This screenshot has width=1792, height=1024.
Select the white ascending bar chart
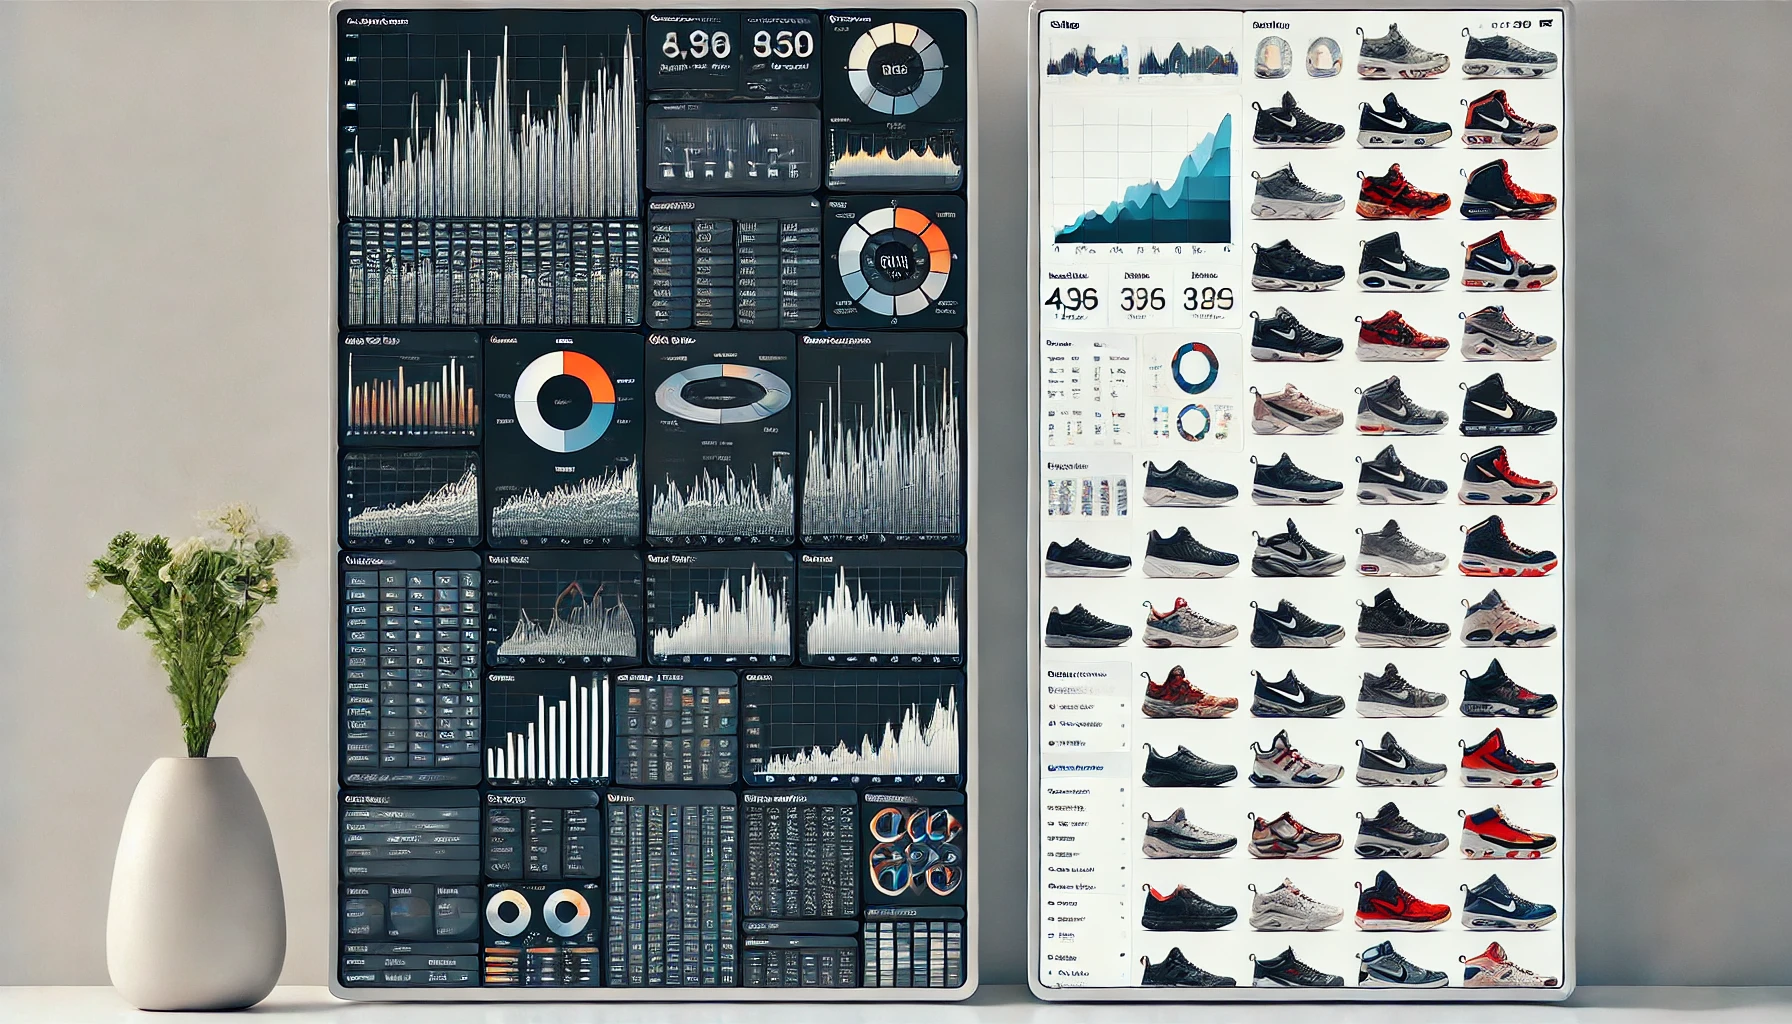pos(548,728)
